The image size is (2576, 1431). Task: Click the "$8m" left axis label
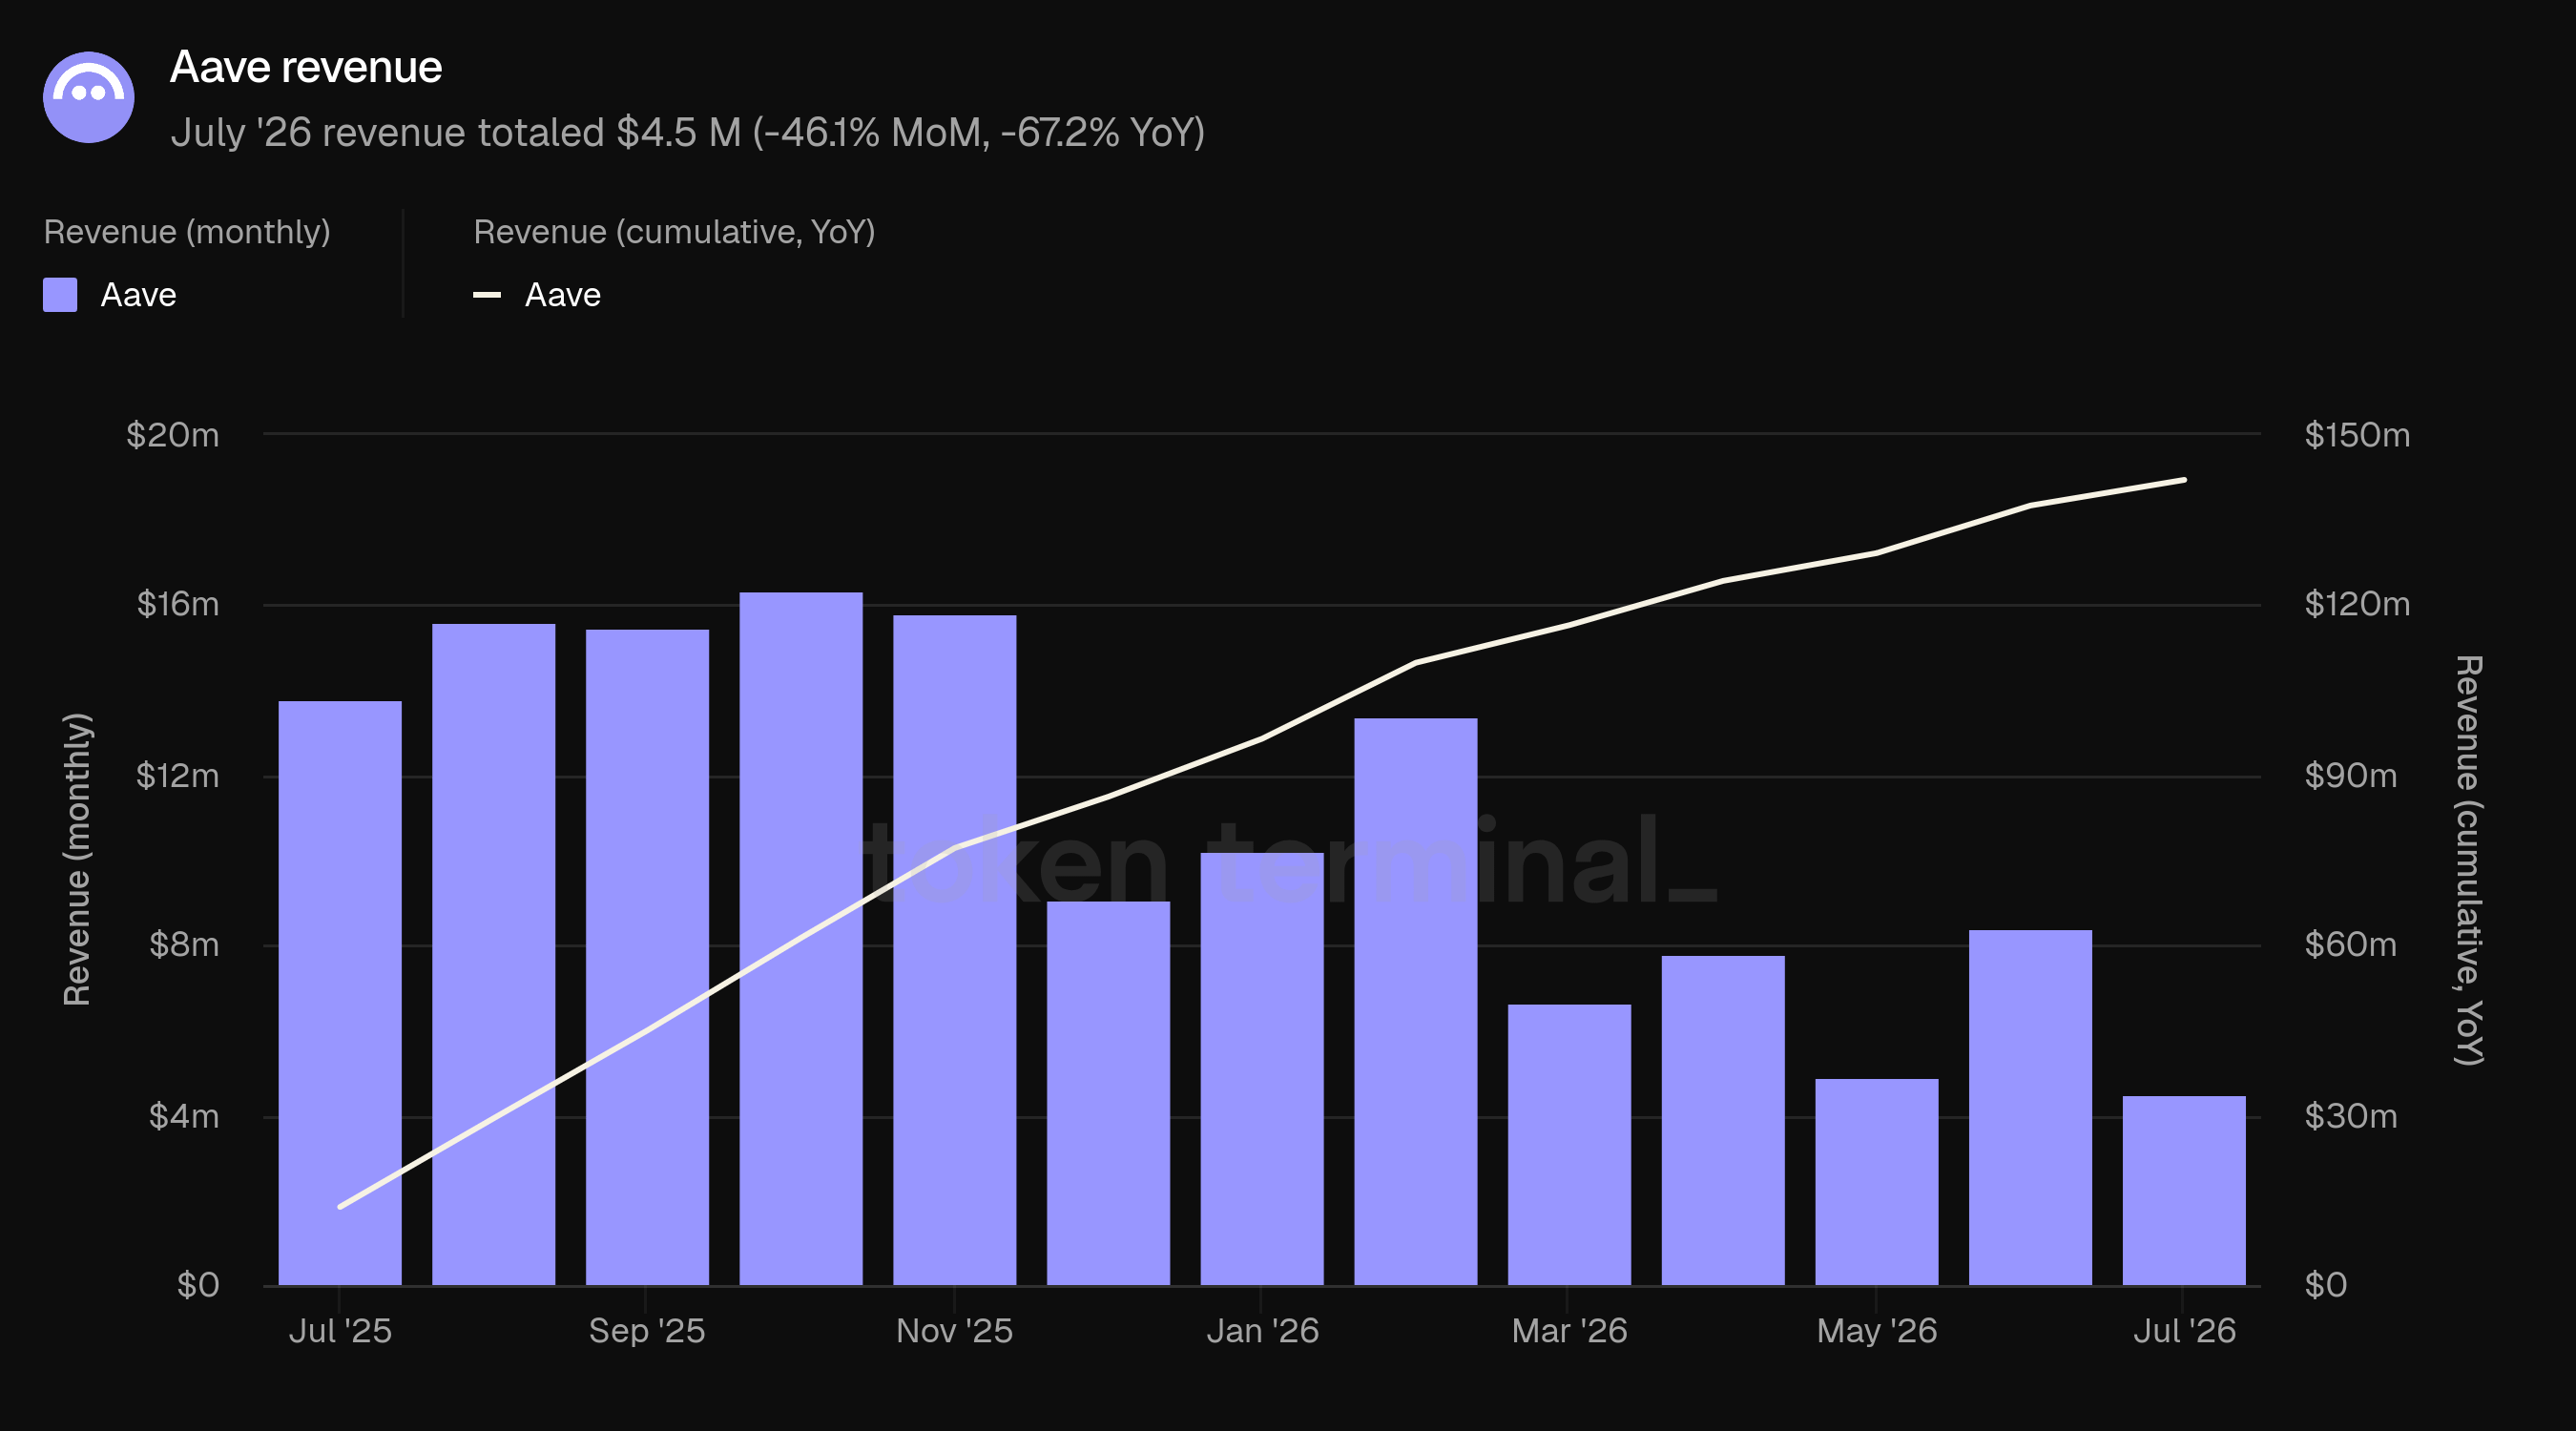click(184, 945)
